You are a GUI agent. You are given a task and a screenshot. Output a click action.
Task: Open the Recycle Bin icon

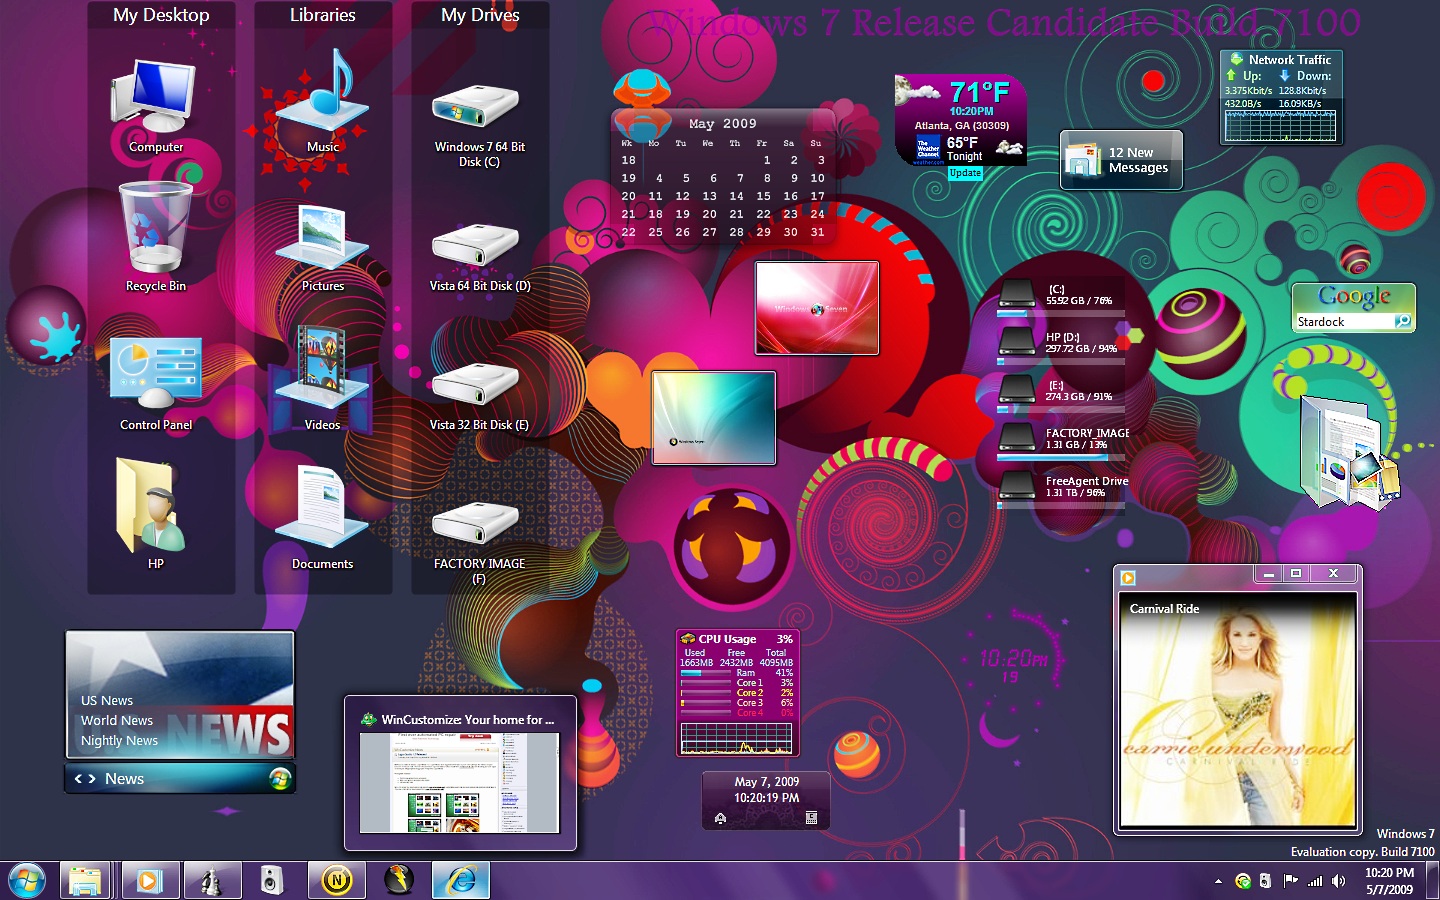click(x=155, y=235)
